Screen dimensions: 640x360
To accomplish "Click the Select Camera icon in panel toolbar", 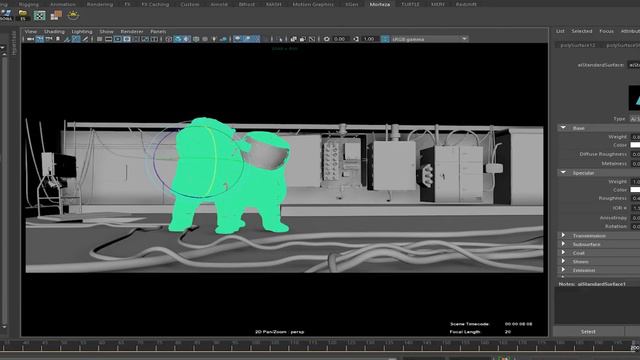I will point(30,39).
